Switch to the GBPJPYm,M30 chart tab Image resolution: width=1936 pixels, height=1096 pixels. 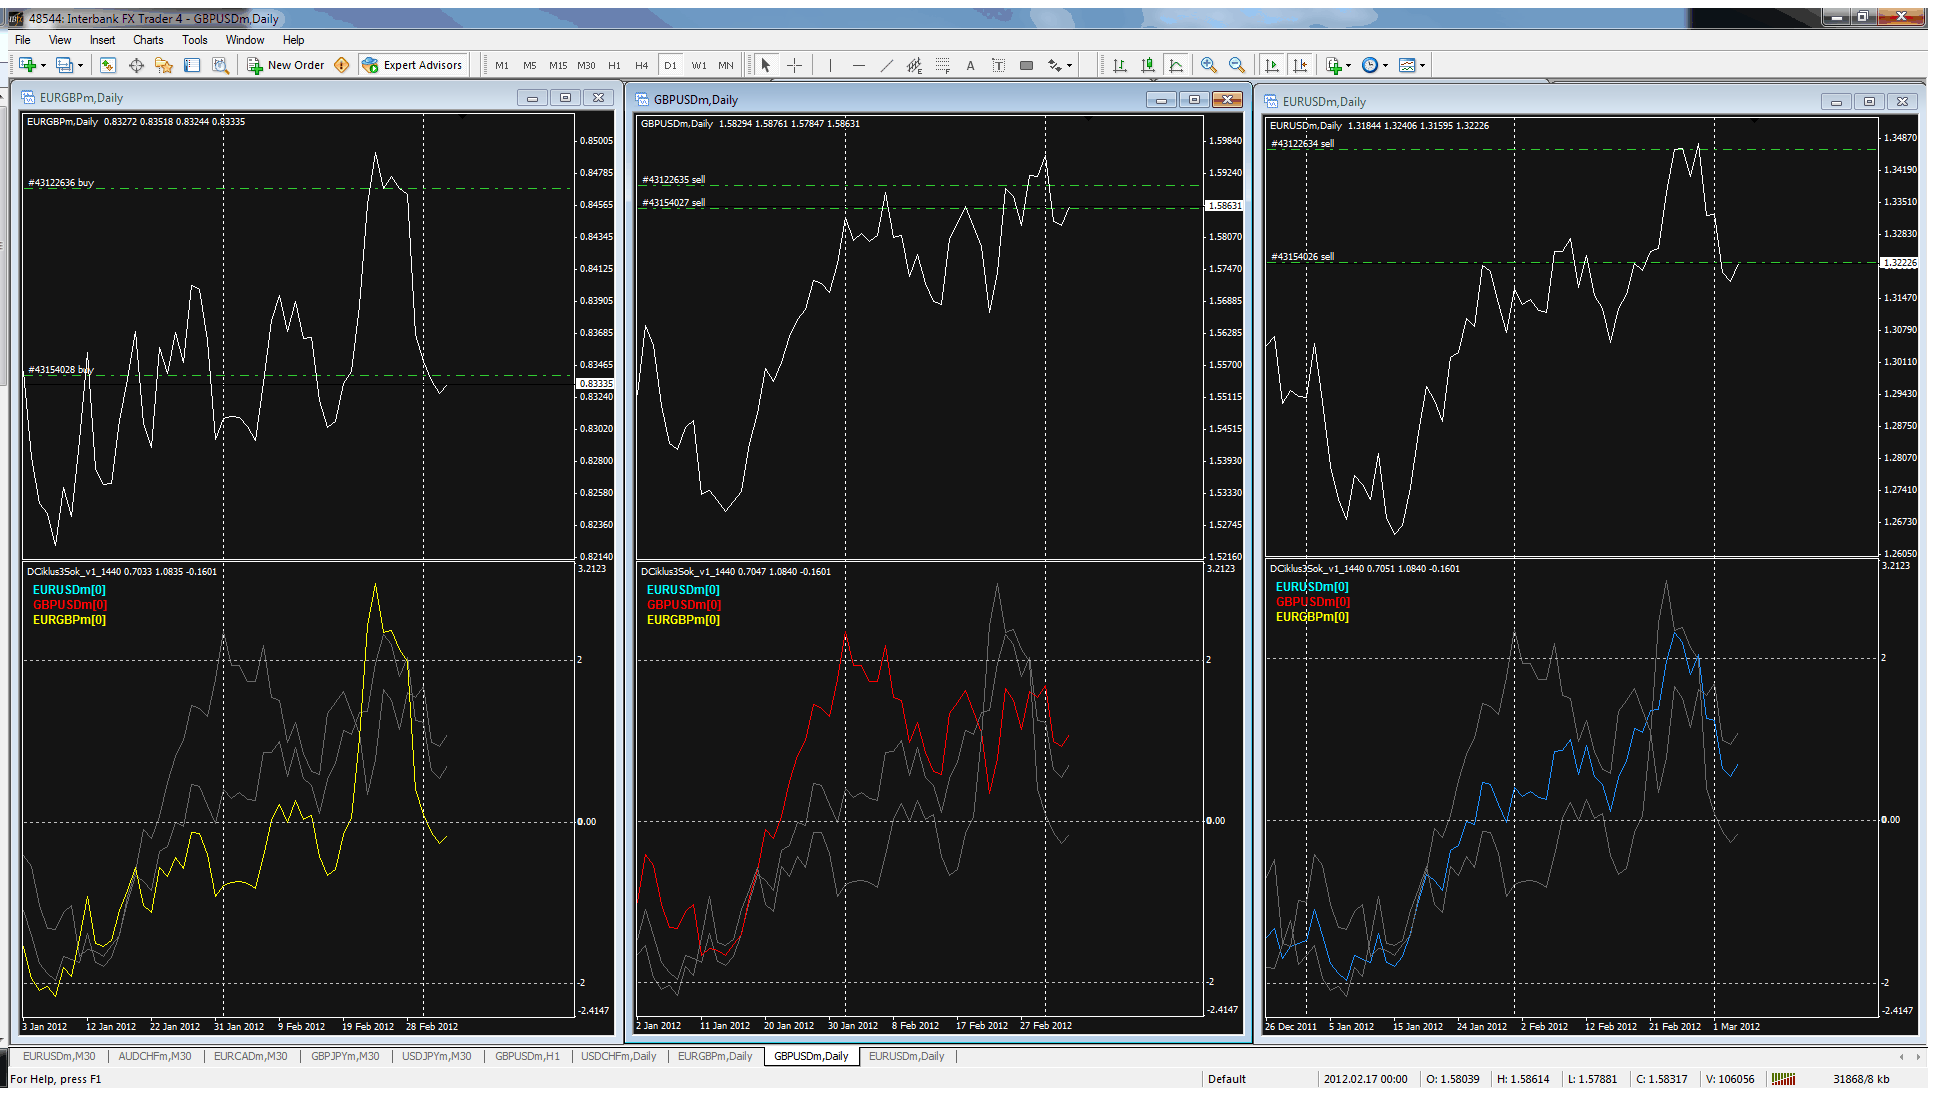345,1056
